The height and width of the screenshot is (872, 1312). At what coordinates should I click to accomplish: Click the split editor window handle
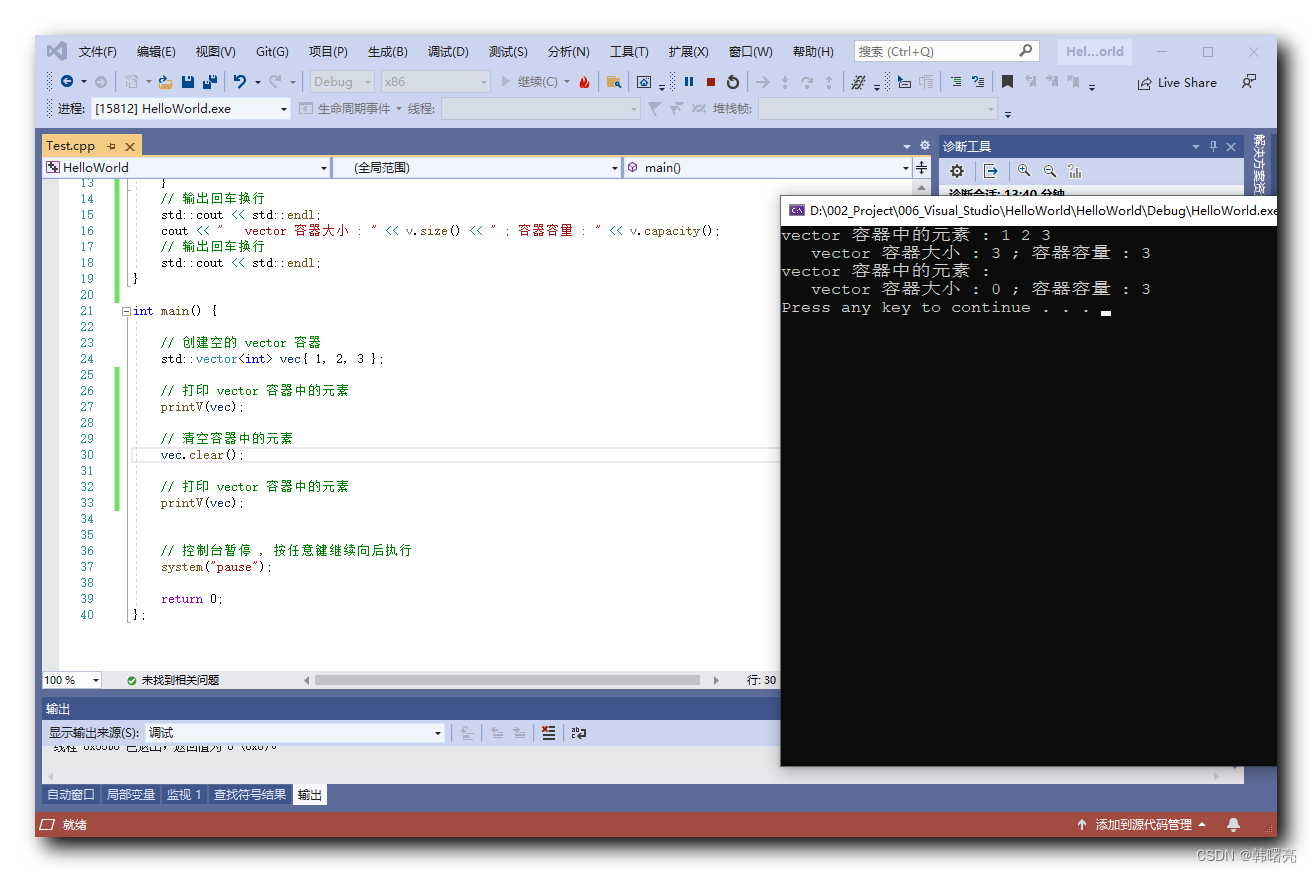[922, 168]
